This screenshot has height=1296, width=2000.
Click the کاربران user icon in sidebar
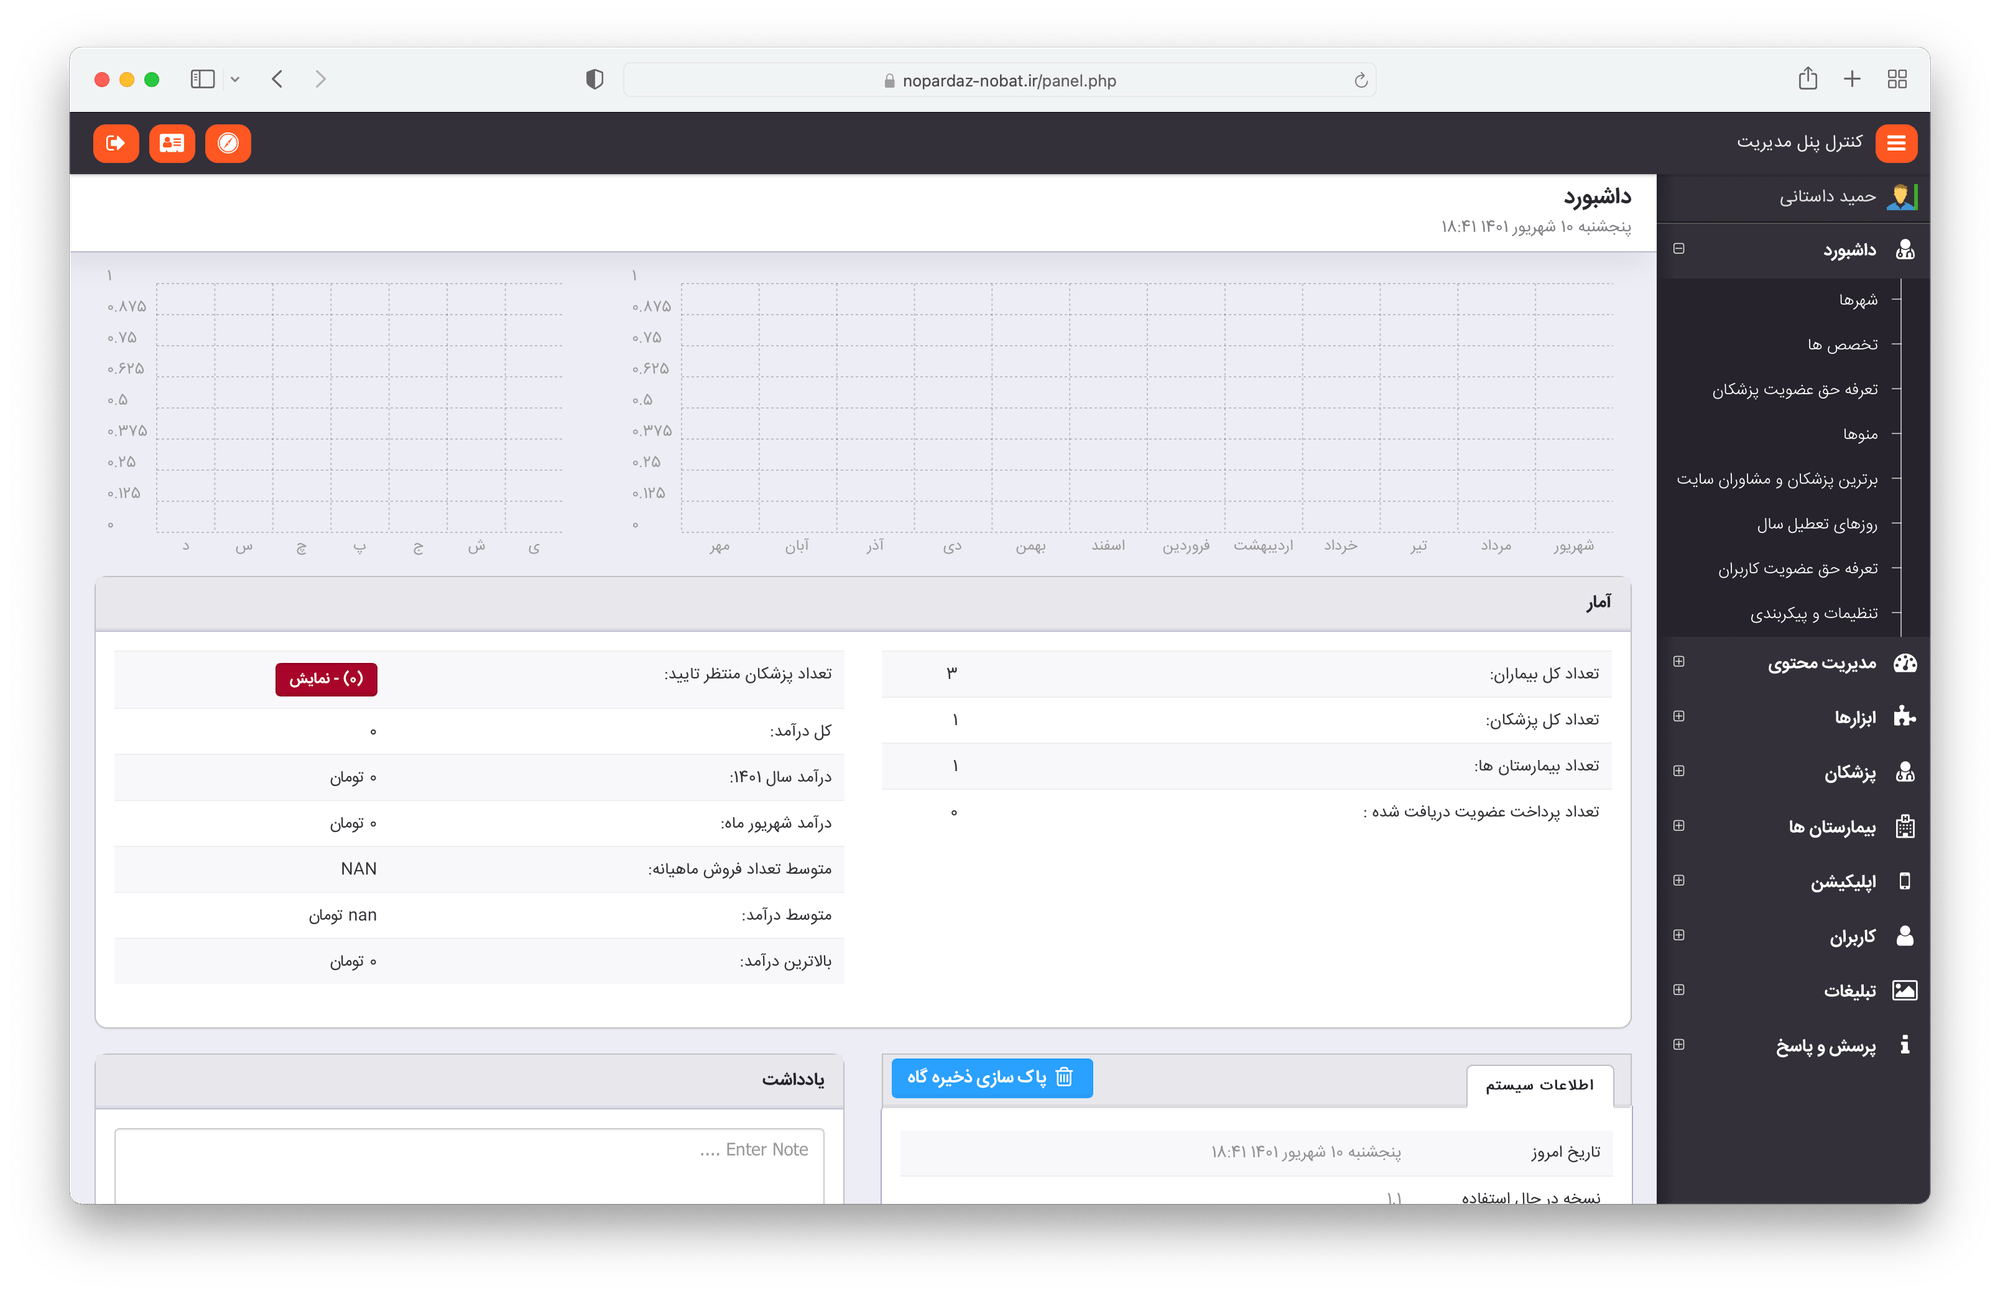(x=1906, y=936)
